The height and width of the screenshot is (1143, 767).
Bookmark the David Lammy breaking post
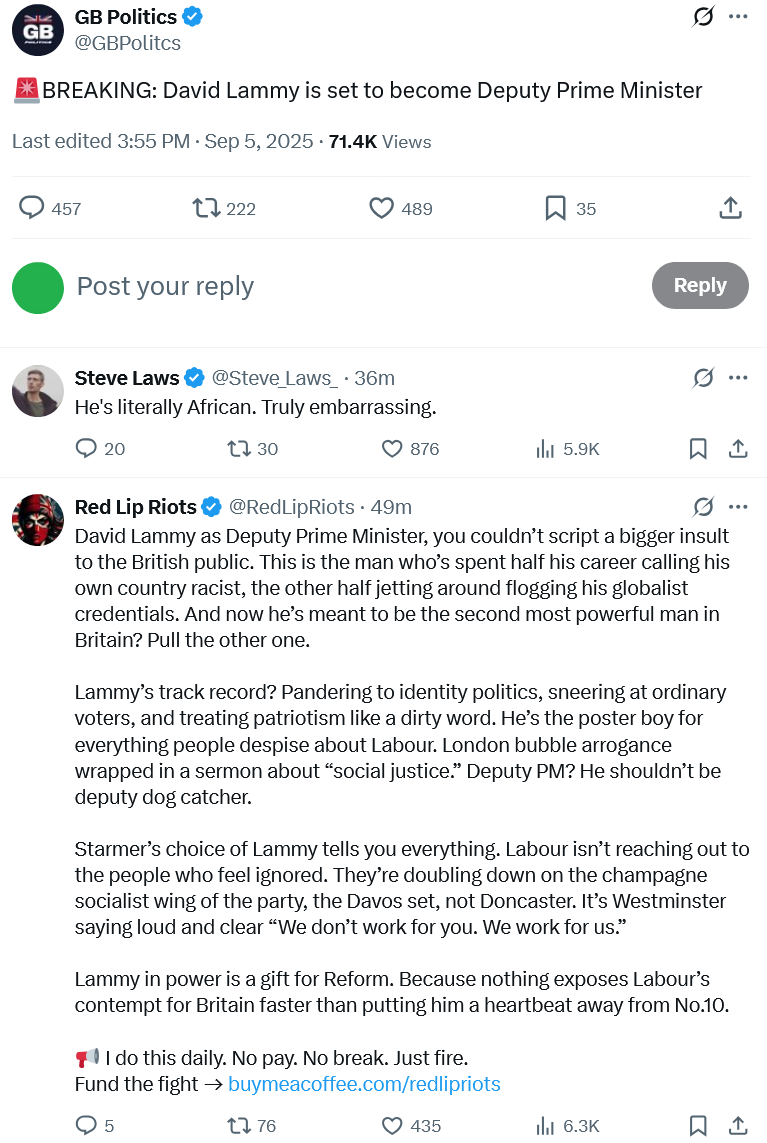[555, 208]
